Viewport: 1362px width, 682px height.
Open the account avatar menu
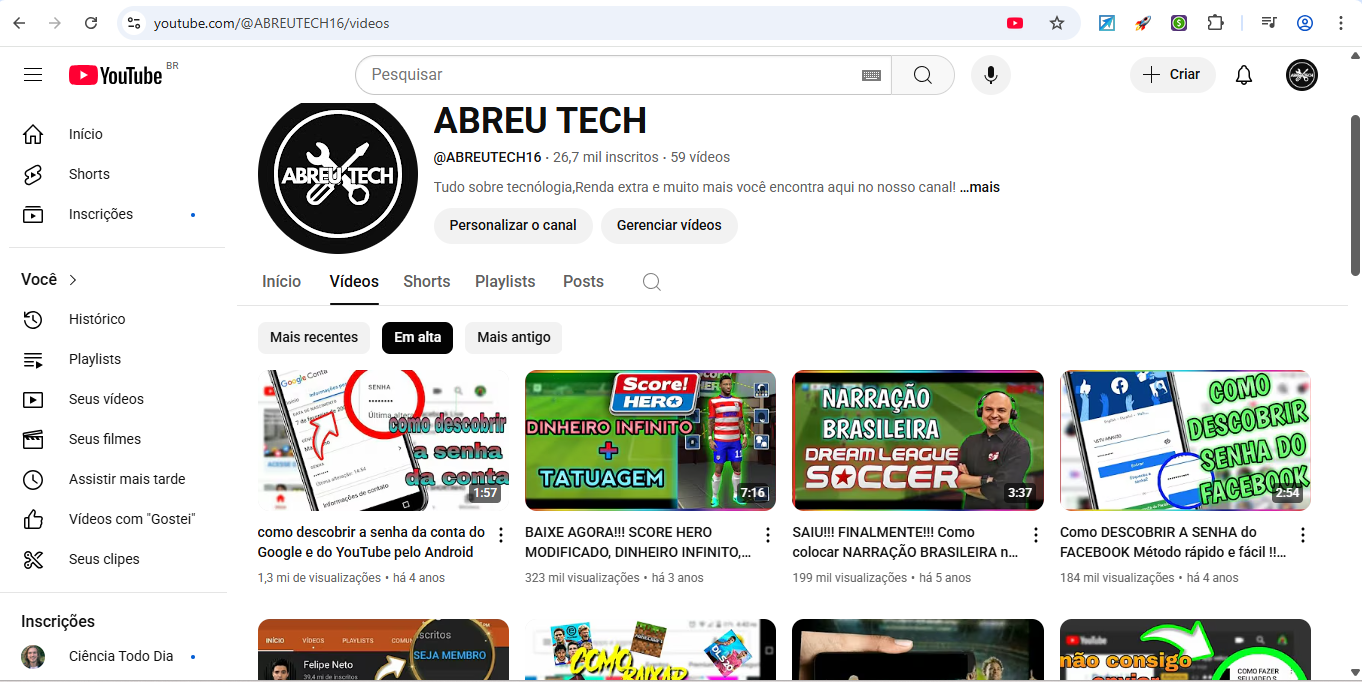coord(1302,75)
